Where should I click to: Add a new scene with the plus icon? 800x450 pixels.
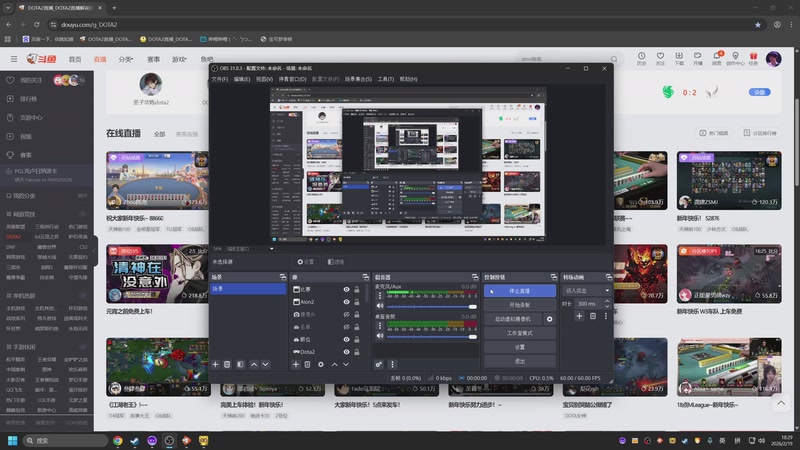216,364
